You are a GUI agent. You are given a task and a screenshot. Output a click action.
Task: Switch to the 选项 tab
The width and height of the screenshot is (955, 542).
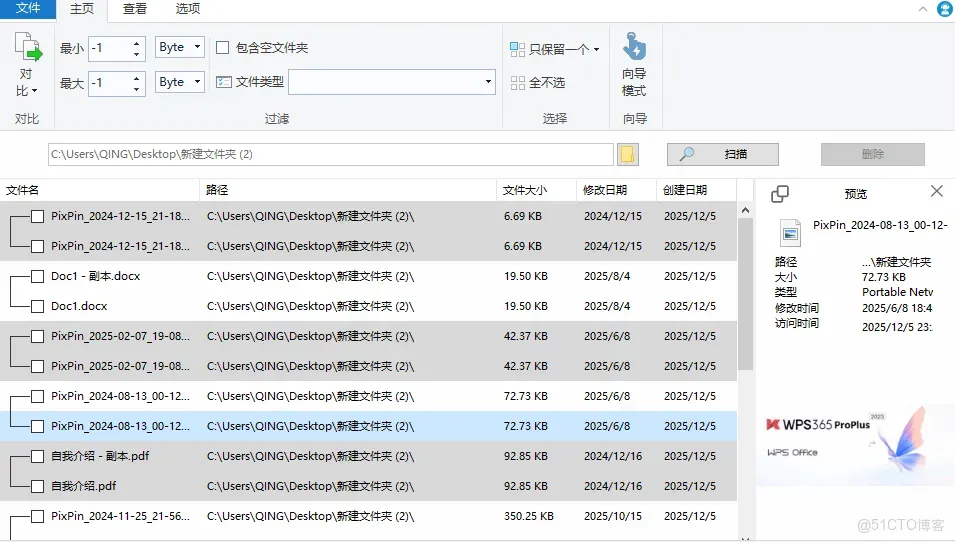(188, 9)
